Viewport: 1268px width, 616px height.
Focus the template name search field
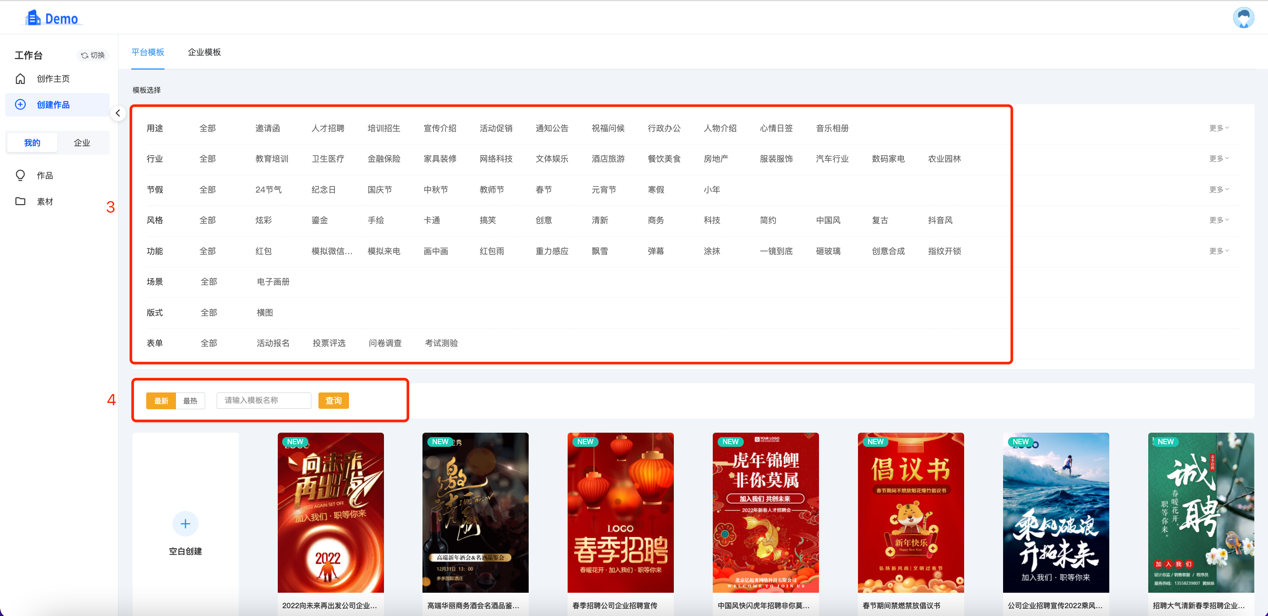click(x=263, y=401)
